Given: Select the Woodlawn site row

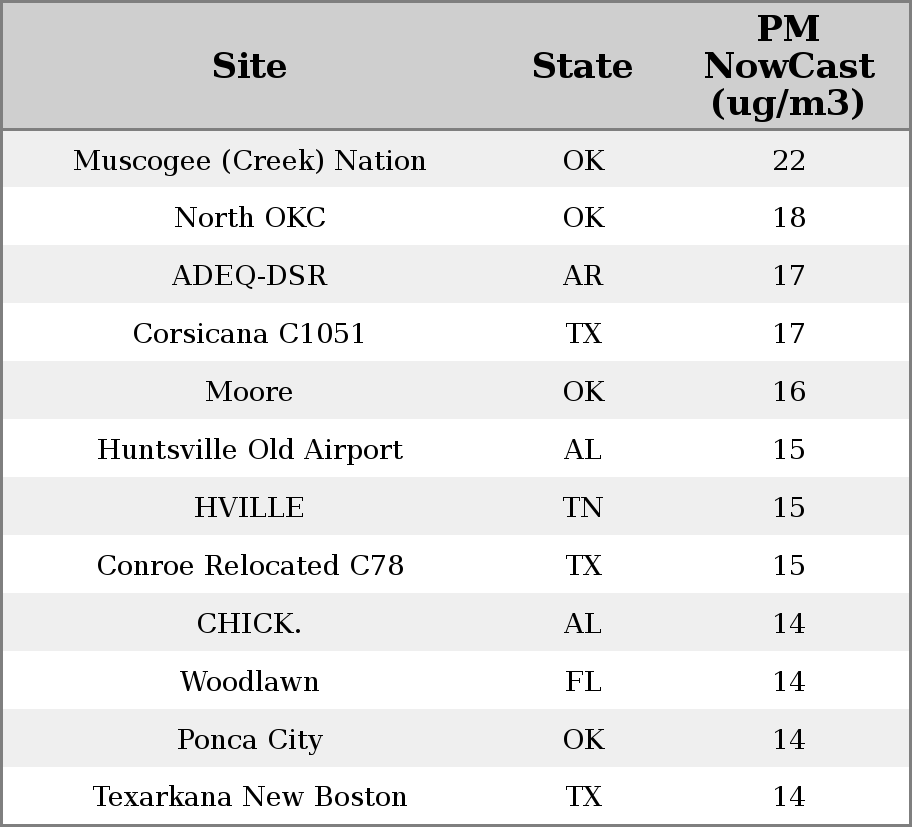Looking at the screenshot, I should pyautogui.click(x=249, y=682).
